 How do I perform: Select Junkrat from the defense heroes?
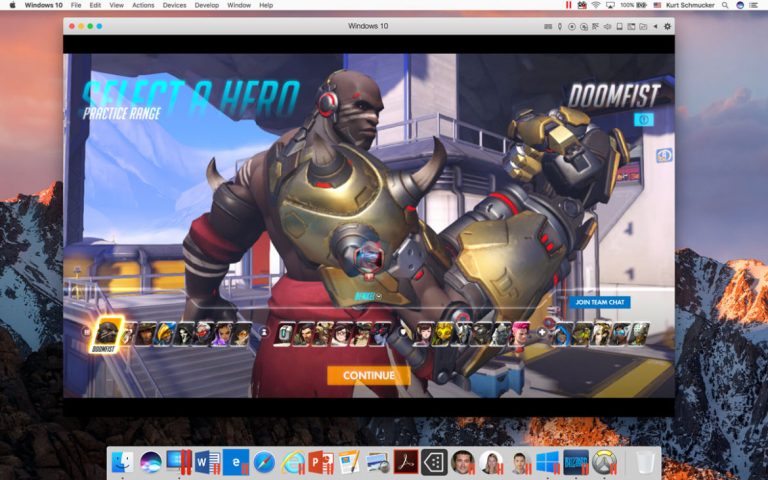323,334
